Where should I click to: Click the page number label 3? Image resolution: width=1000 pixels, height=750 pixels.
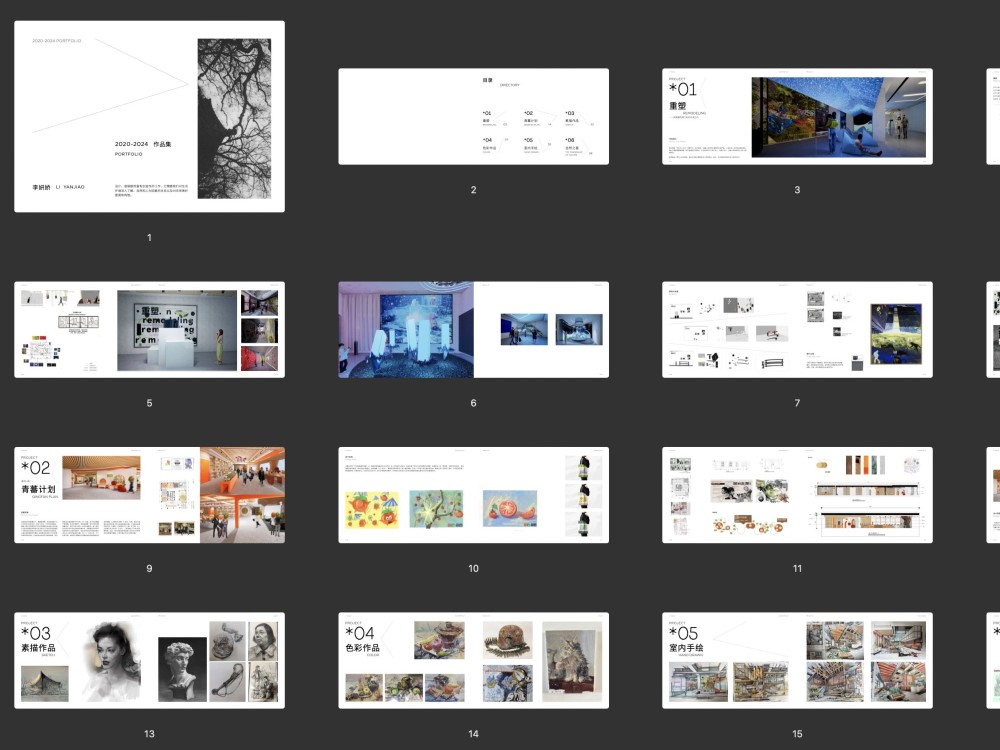point(797,189)
